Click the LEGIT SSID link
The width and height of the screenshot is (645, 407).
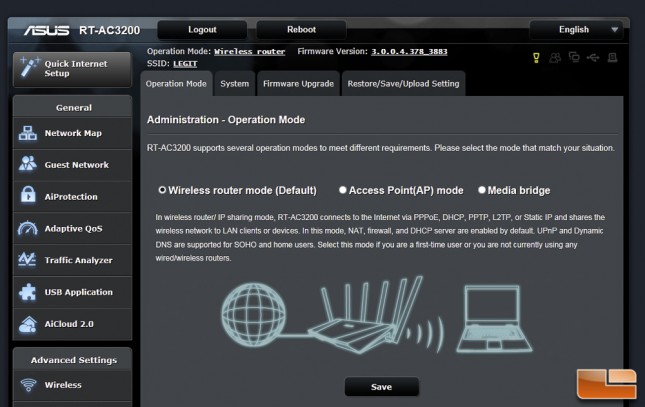click(x=185, y=64)
